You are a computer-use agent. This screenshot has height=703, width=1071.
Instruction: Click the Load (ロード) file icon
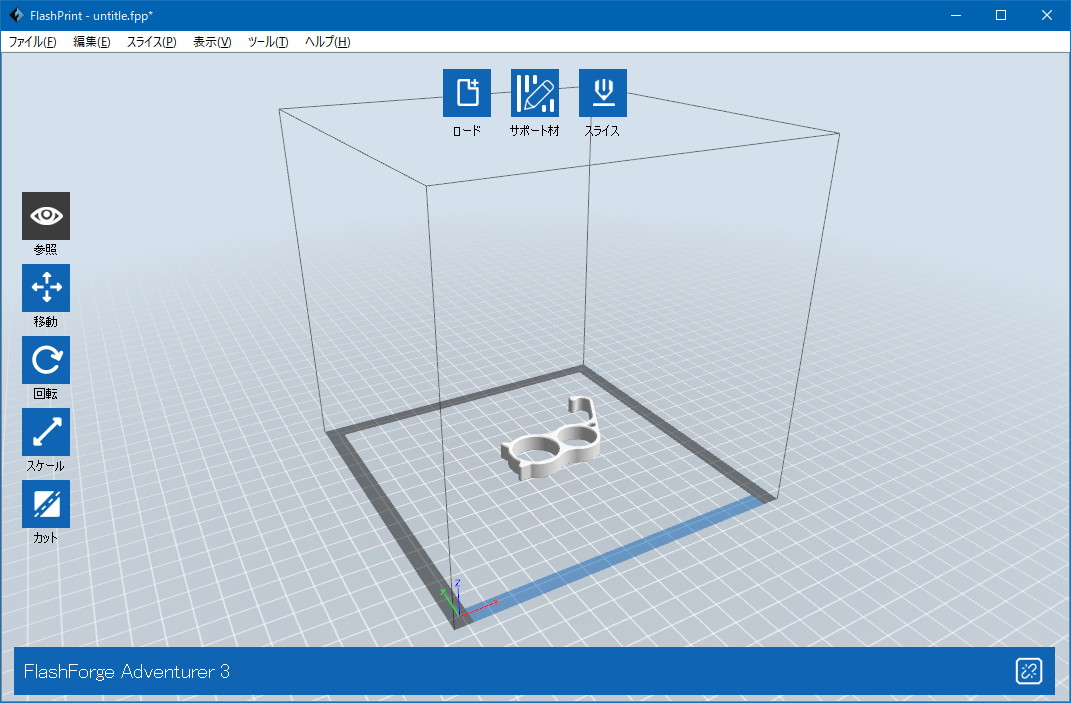click(467, 93)
